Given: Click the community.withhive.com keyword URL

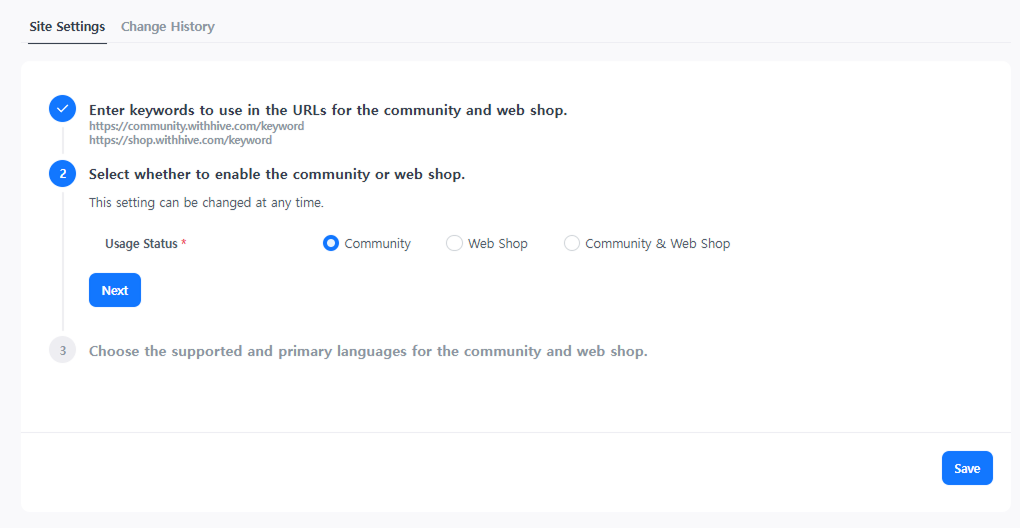Looking at the screenshot, I should tap(196, 126).
